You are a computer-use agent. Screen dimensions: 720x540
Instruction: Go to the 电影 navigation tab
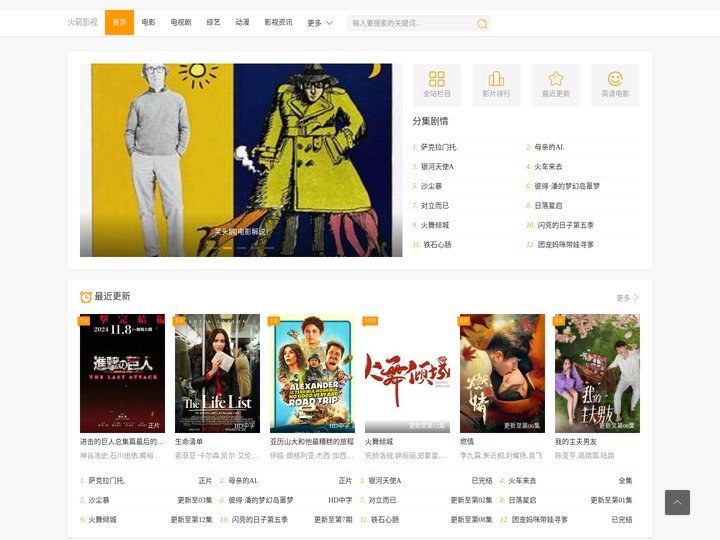pos(148,22)
